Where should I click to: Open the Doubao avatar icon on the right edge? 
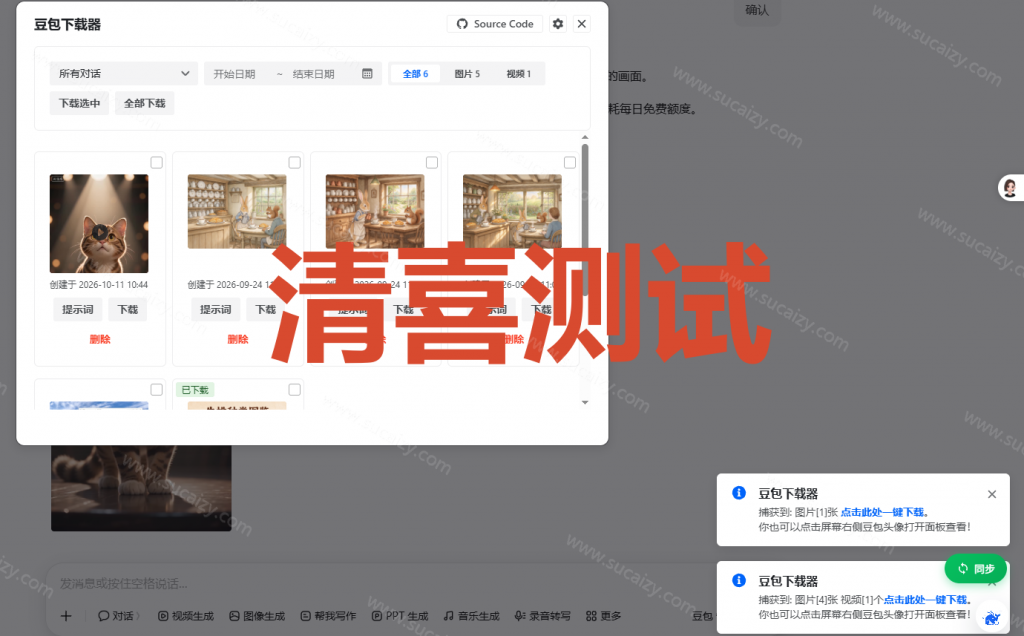click(x=1010, y=188)
